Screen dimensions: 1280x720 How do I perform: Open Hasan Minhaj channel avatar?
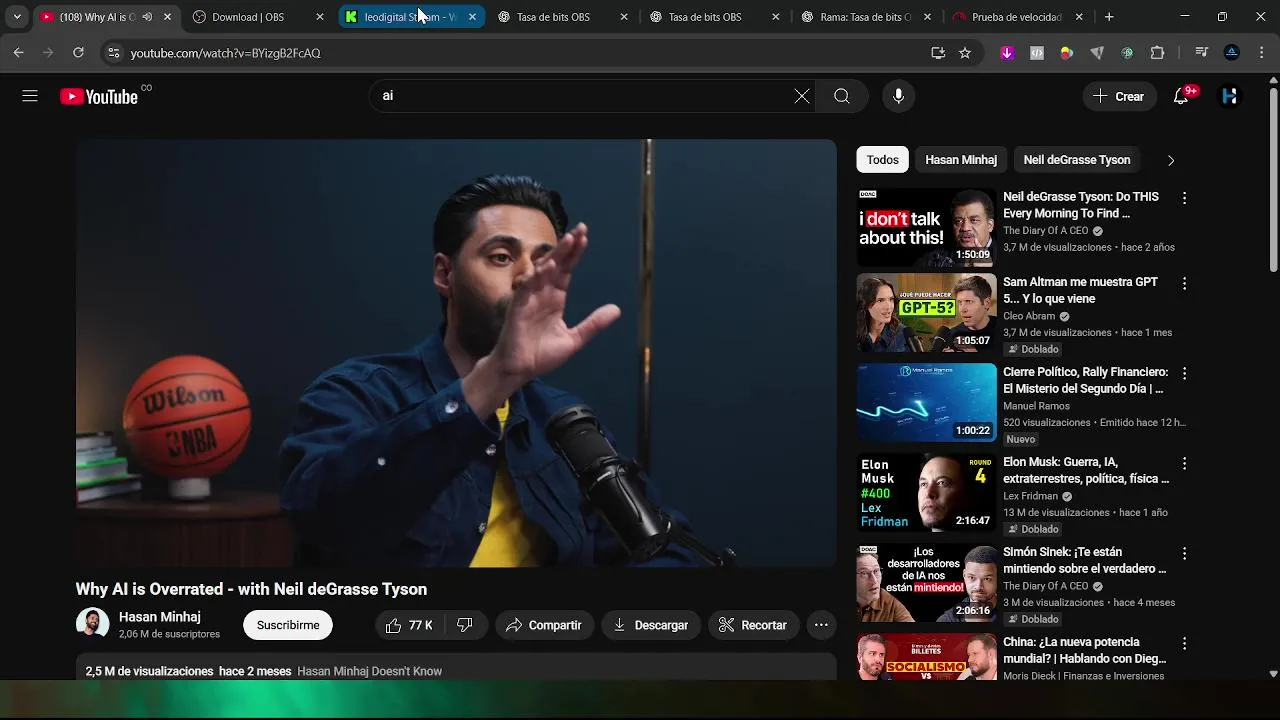click(x=93, y=624)
